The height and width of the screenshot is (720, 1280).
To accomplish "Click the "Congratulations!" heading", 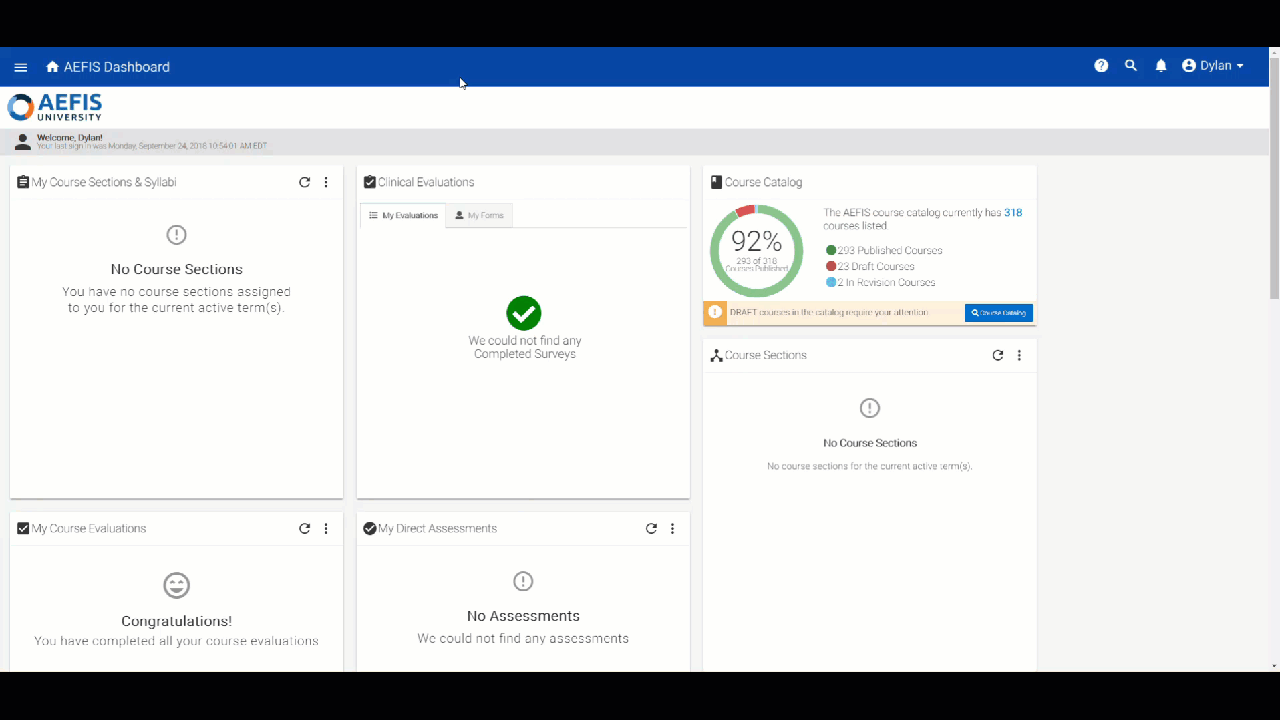I will pos(176,621).
